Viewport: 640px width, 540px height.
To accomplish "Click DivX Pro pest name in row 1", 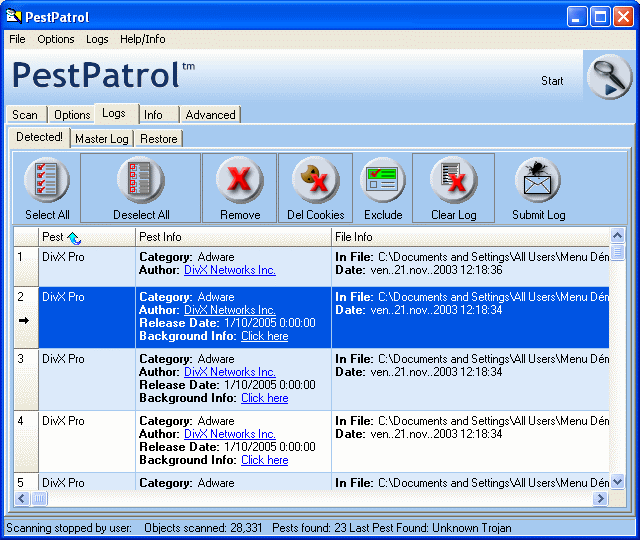I will (x=63, y=257).
